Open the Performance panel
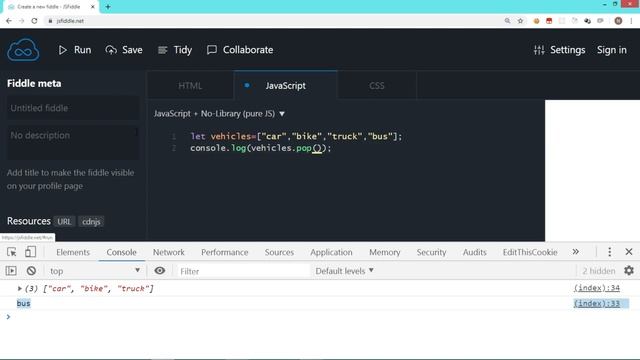The image size is (640, 360). pyautogui.click(x=224, y=252)
